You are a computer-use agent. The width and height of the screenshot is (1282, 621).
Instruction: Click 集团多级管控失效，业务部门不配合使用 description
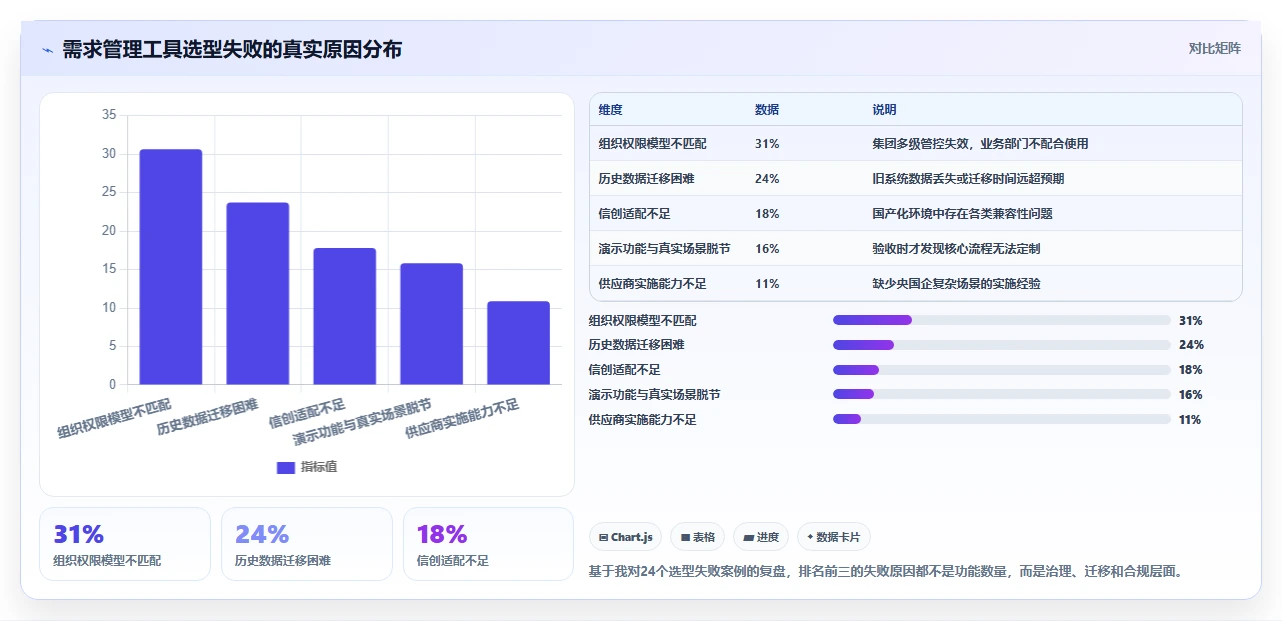980,144
